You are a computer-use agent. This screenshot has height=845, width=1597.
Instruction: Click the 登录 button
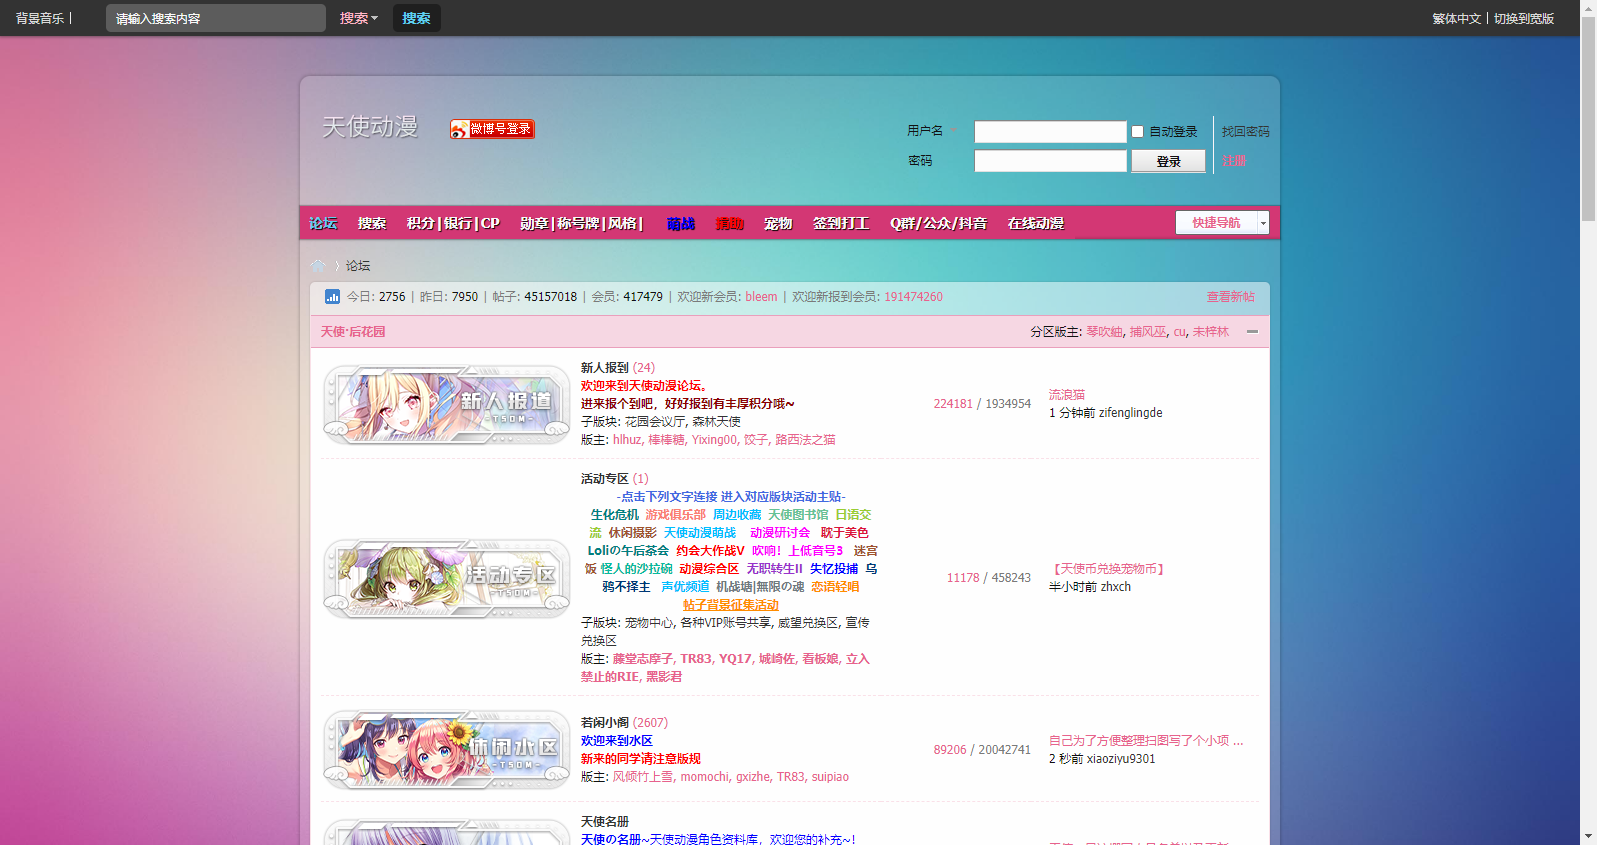click(1168, 161)
